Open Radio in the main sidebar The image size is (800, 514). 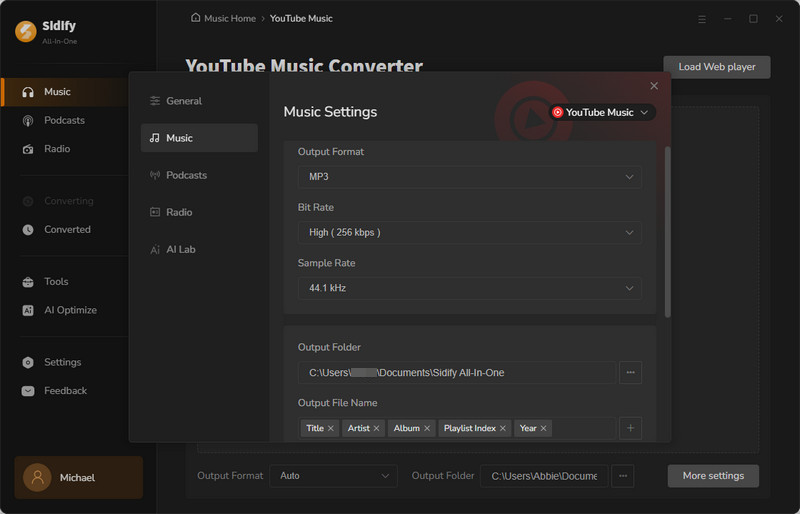(x=57, y=149)
